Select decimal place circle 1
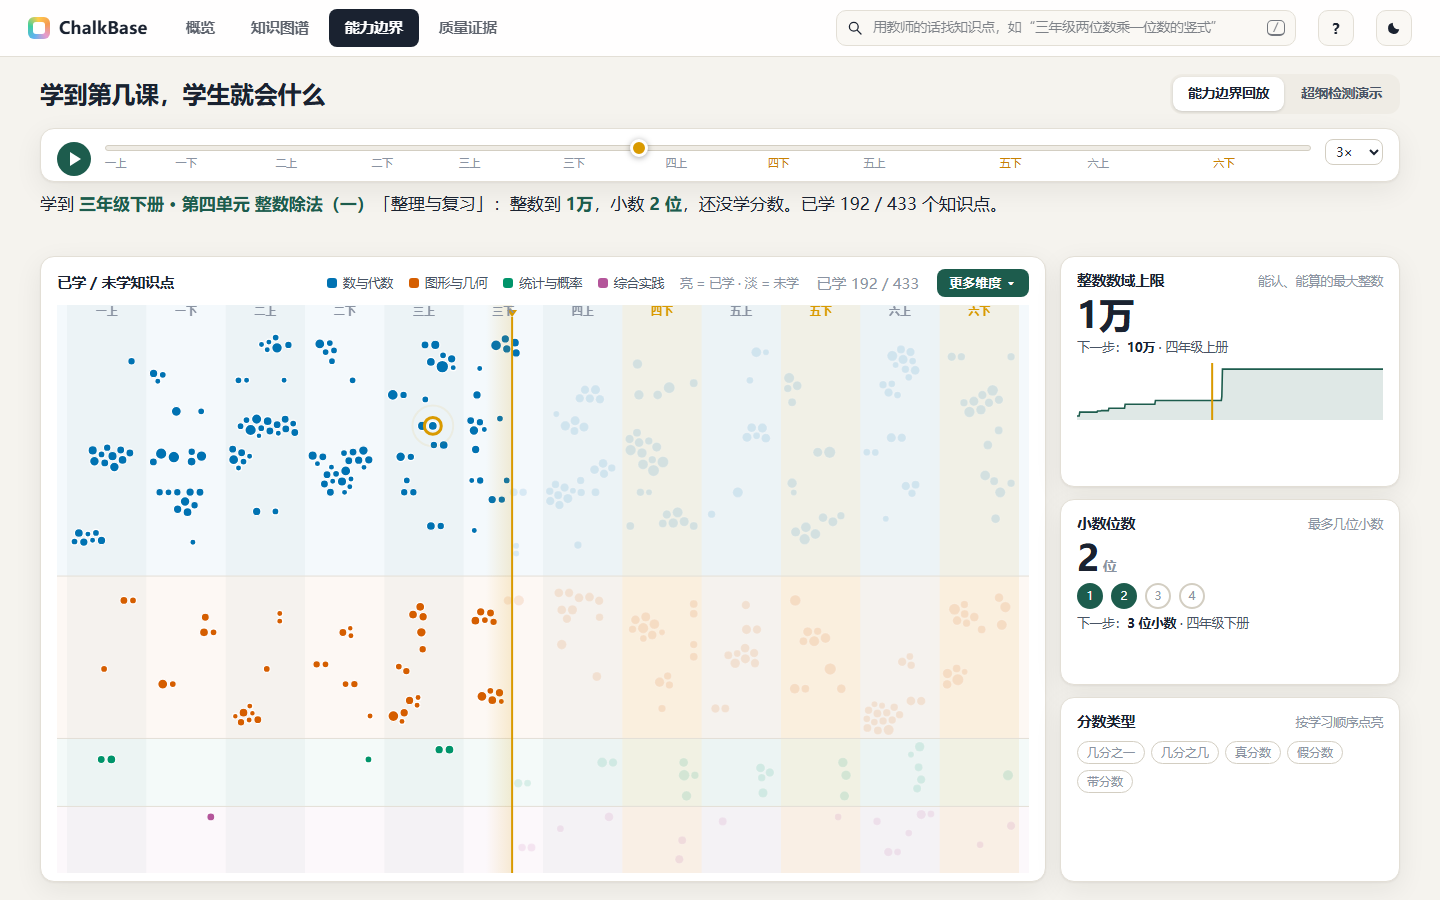 click(x=1090, y=596)
